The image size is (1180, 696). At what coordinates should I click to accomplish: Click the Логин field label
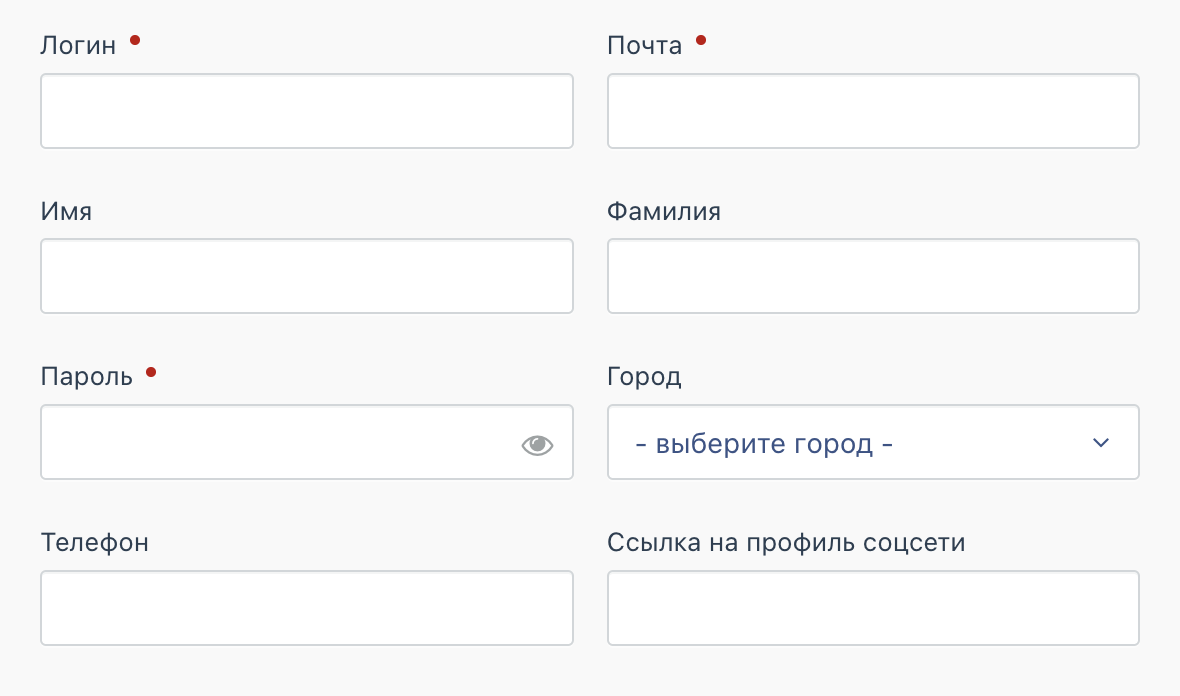click(x=79, y=44)
